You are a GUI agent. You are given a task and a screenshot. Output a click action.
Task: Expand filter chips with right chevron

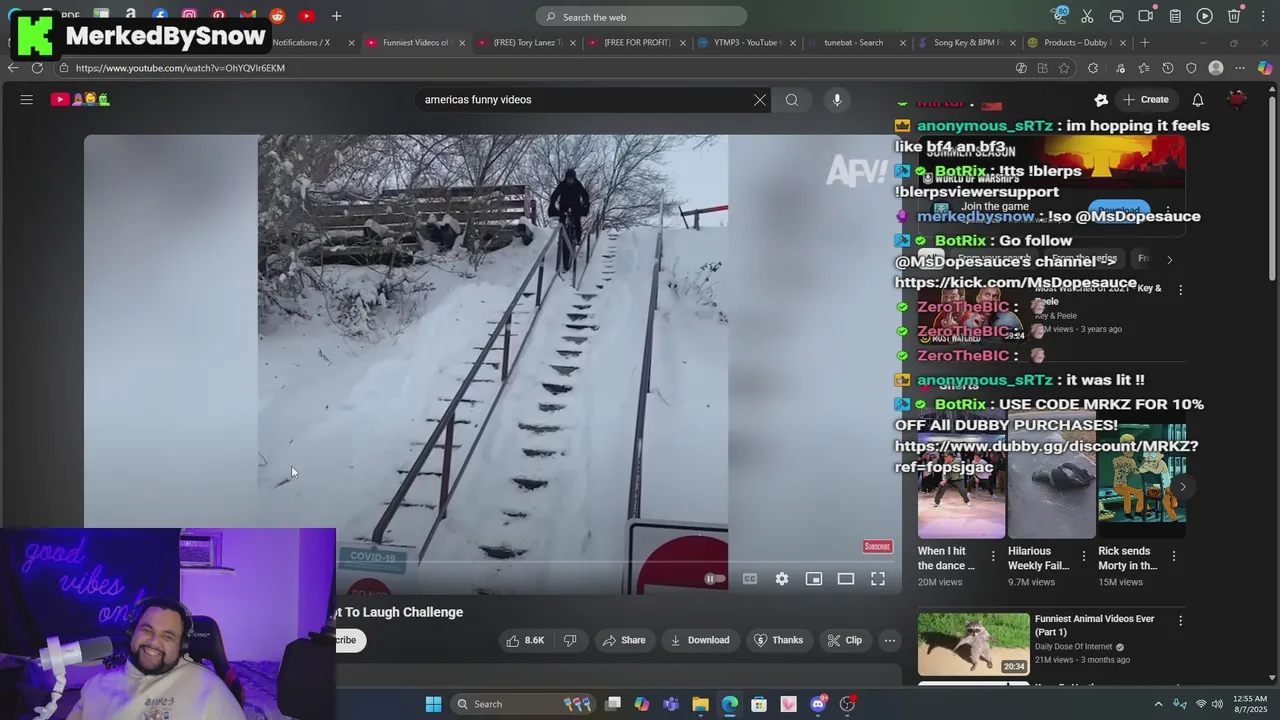[x=1170, y=259]
